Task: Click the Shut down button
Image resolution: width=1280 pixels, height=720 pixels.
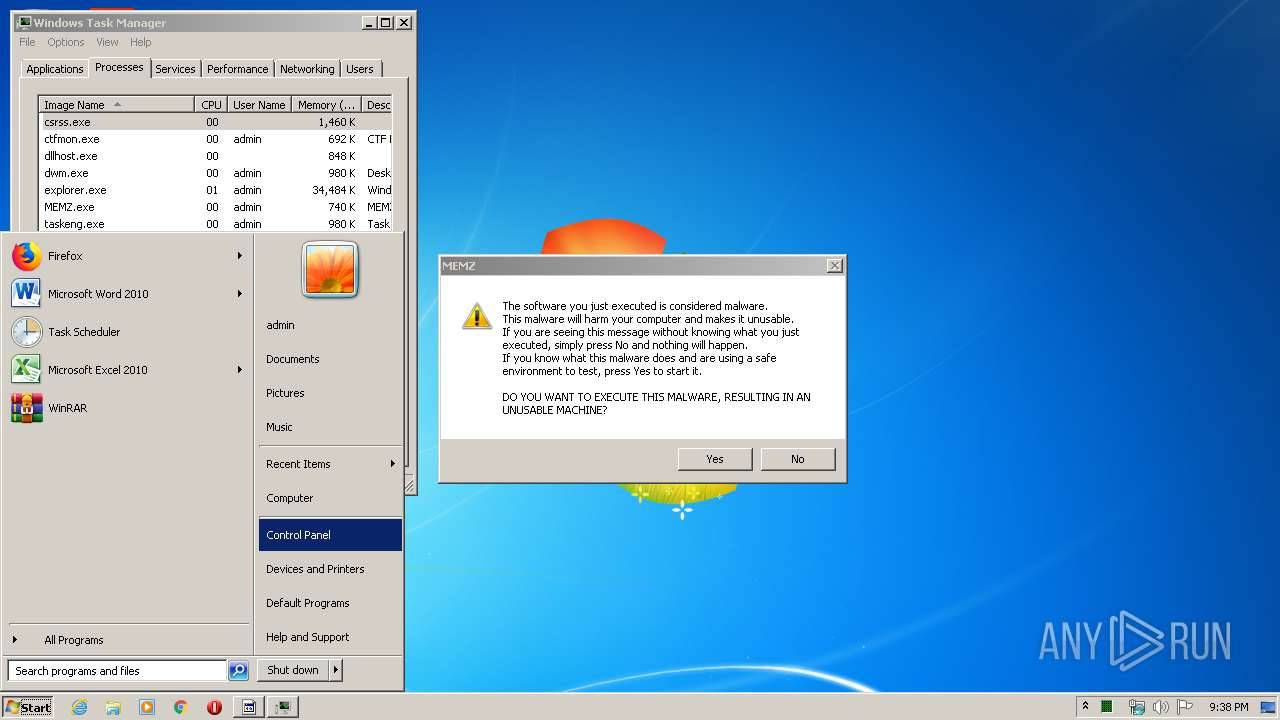Action: (293, 670)
